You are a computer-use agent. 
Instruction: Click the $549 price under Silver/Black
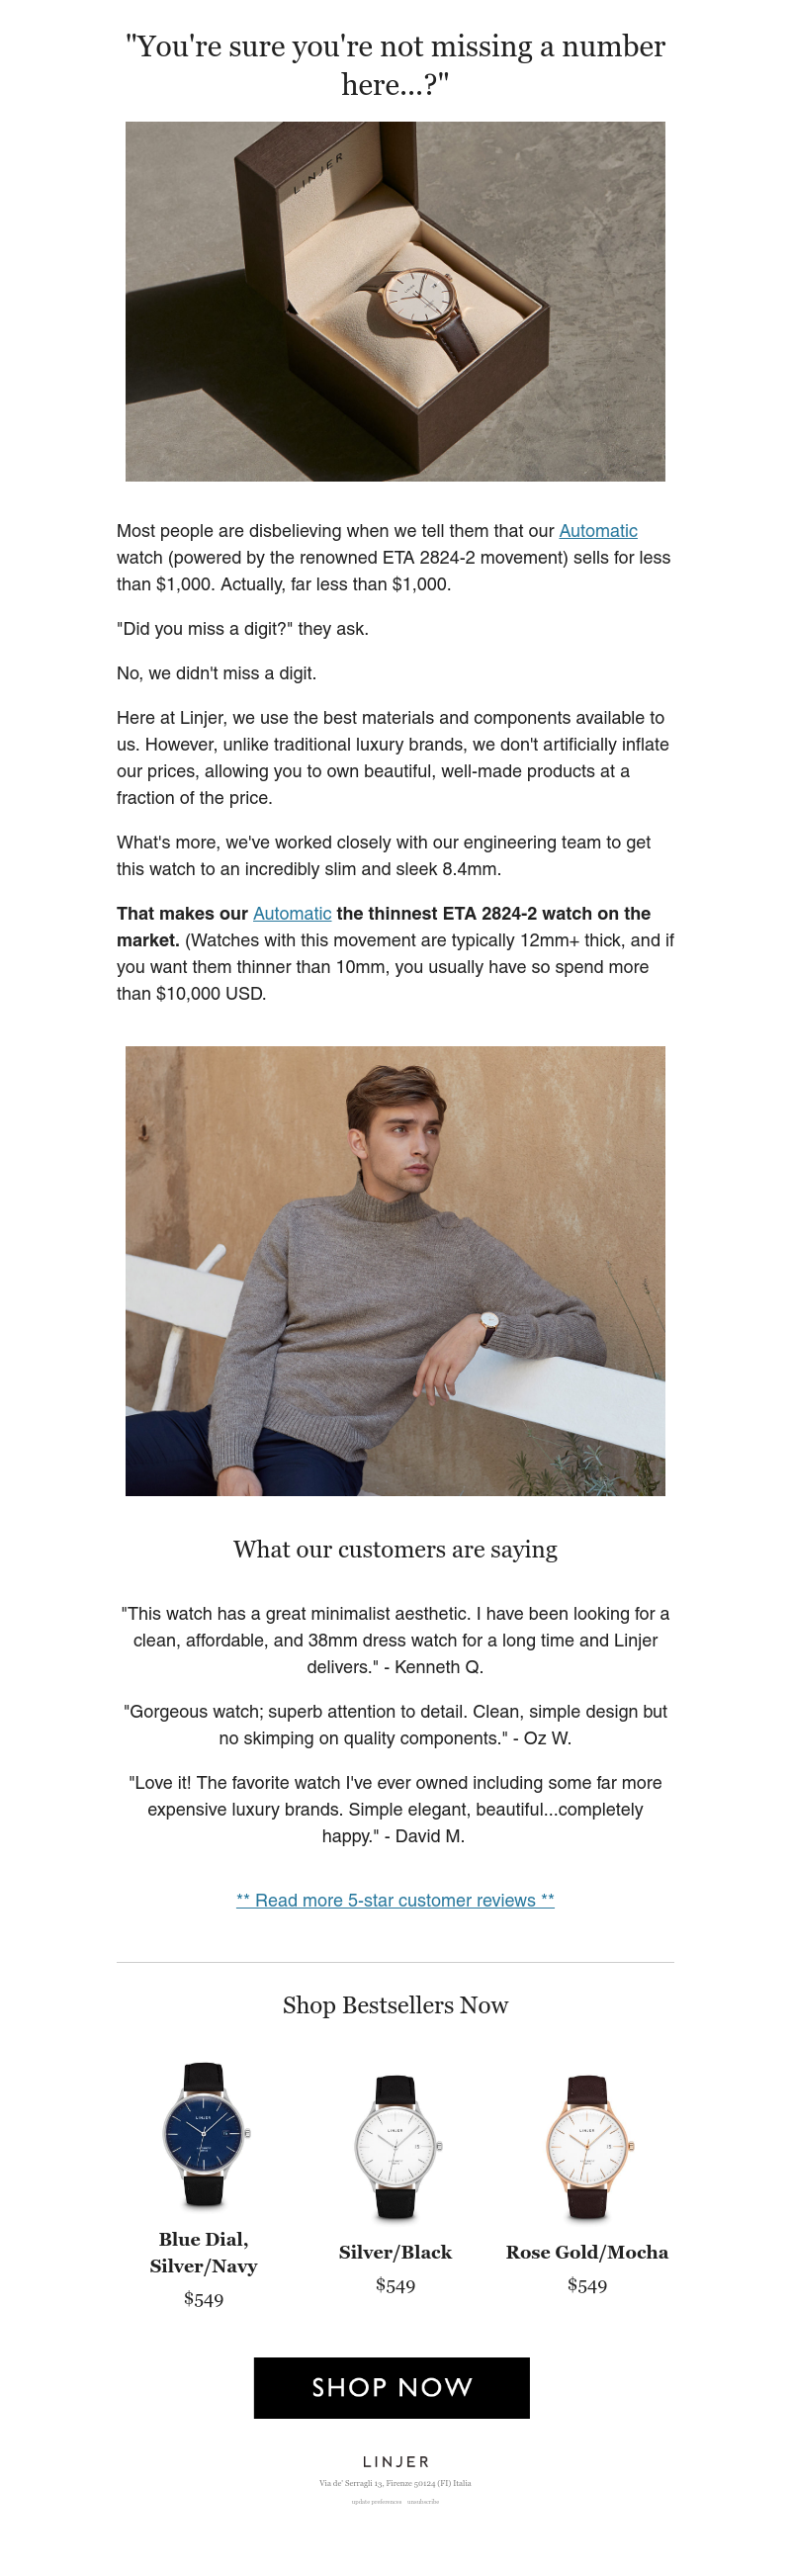[x=395, y=2285]
